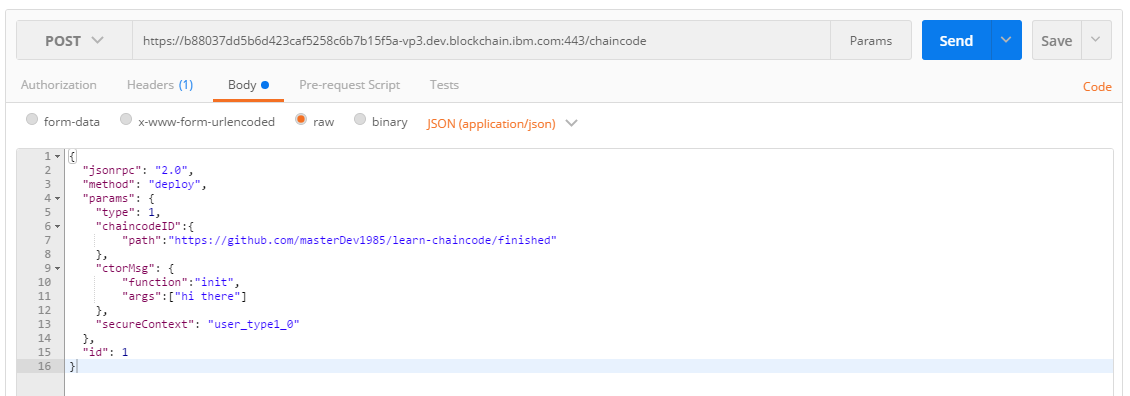The image size is (1130, 396).
Task: Open the JSON (application/json) format dropdown
Action: 502,123
